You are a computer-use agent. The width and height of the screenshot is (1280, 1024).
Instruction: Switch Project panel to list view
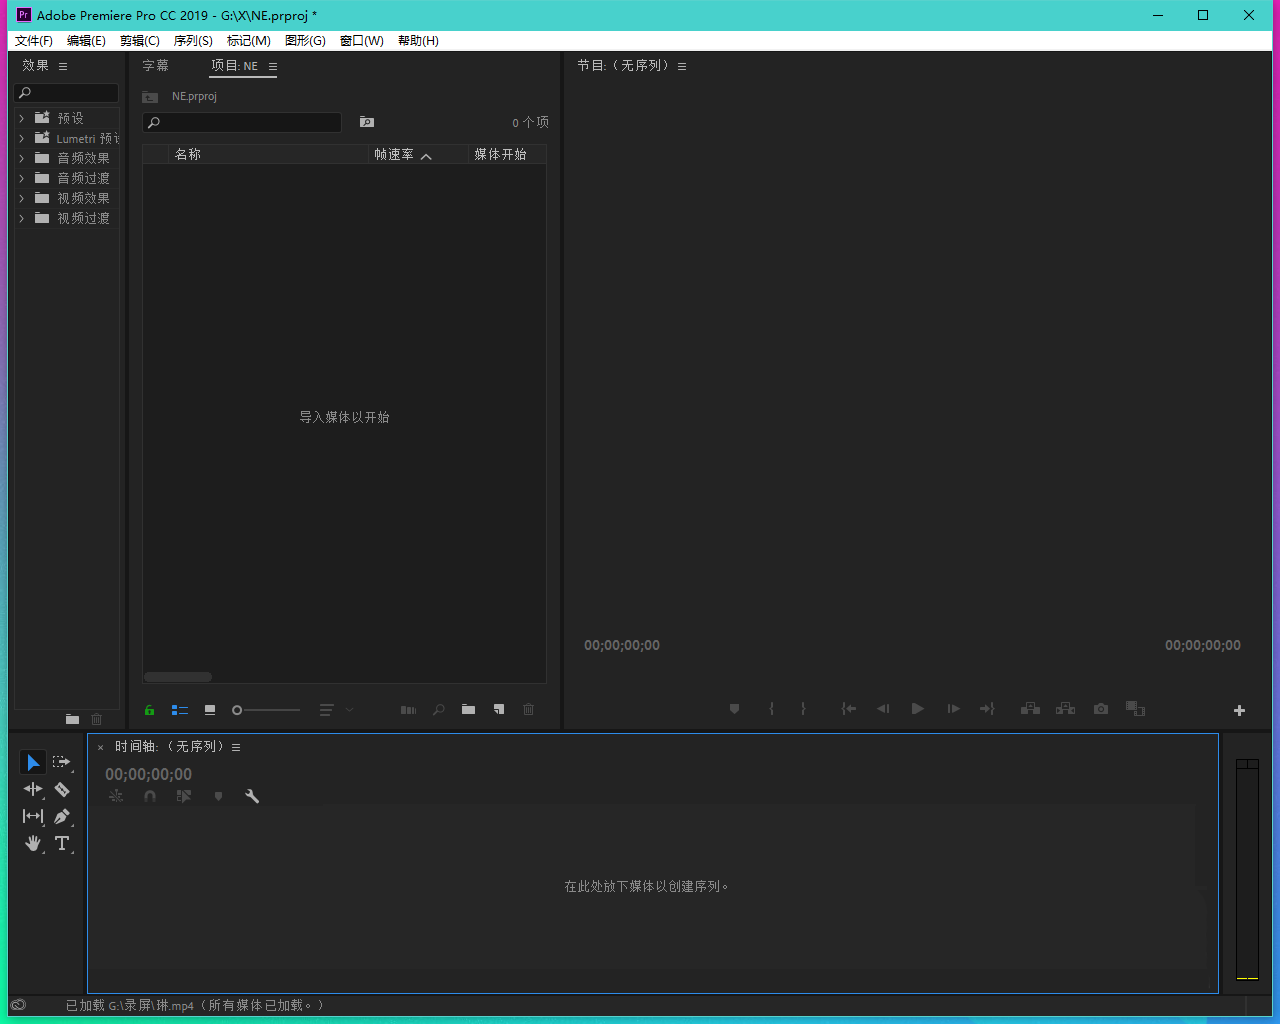tap(180, 710)
